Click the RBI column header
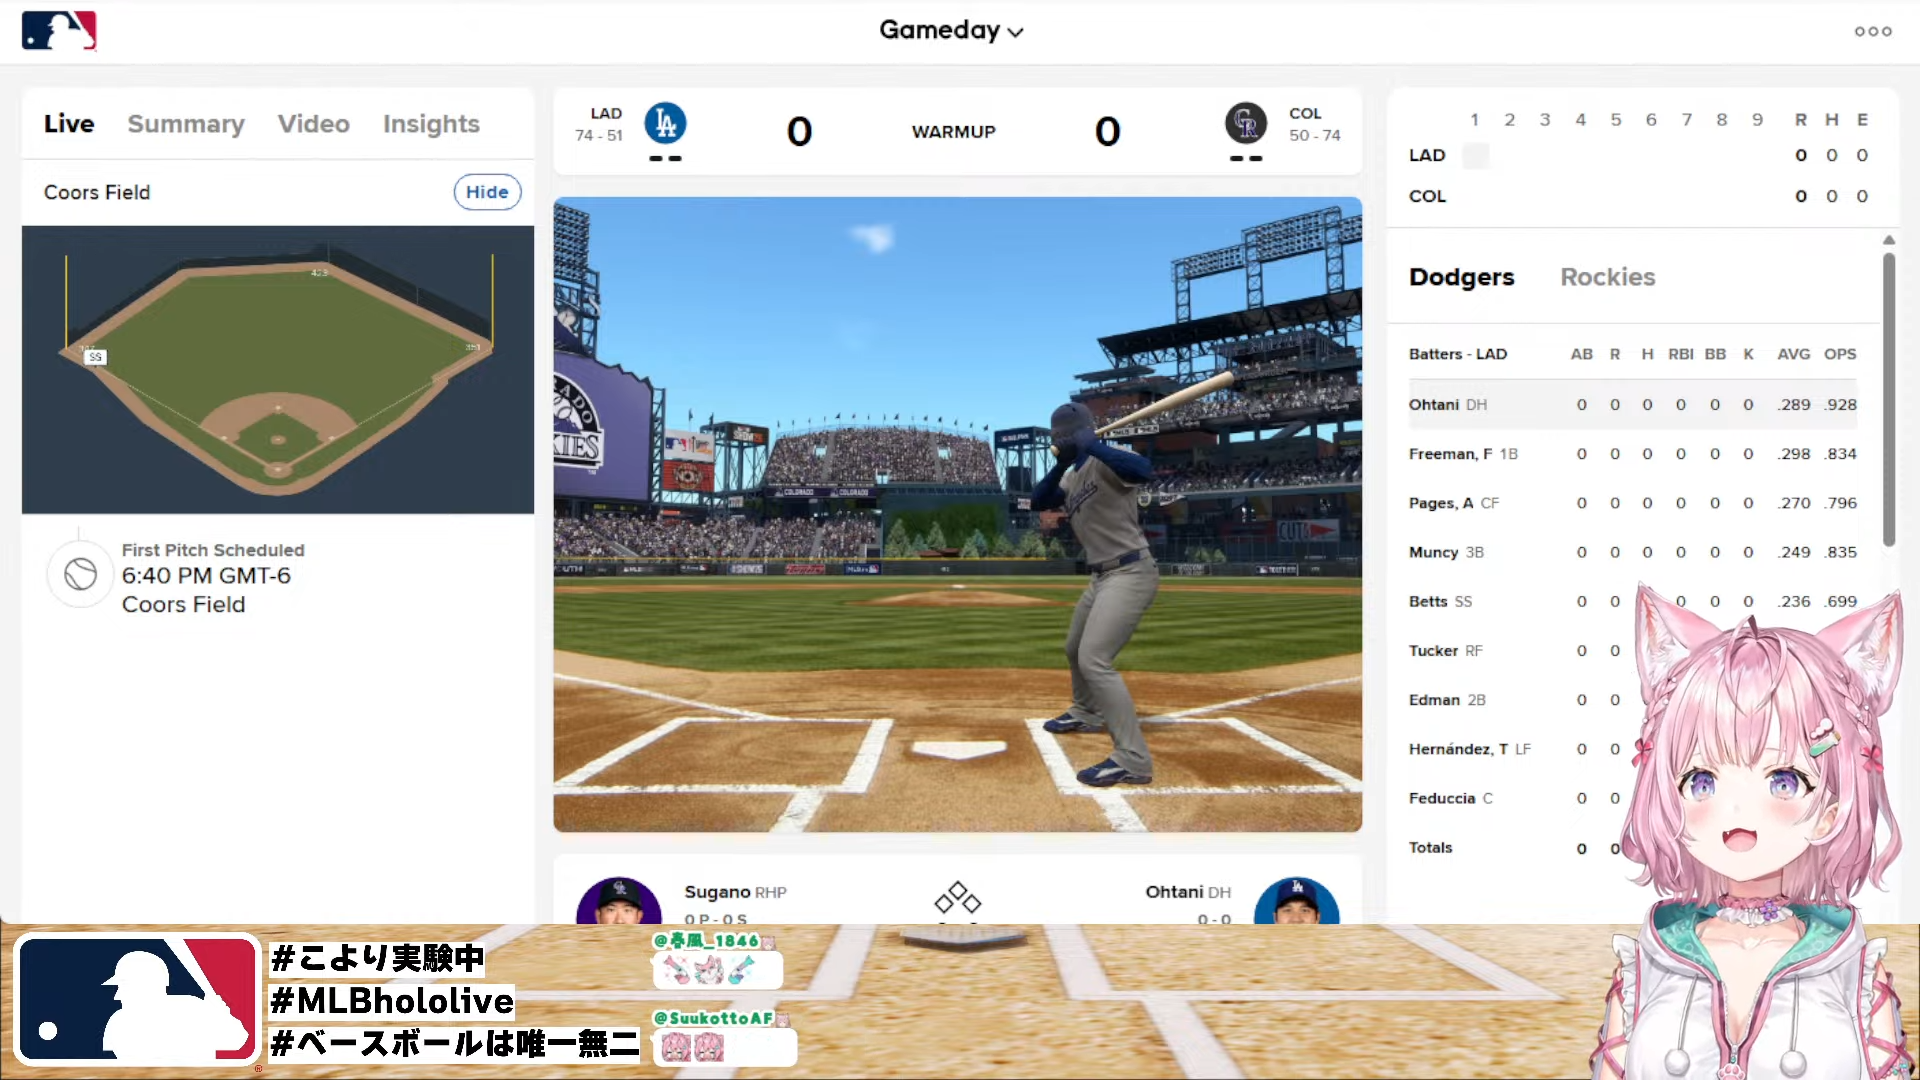This screenshot has width=1920, height=1080. point(1681,354)
